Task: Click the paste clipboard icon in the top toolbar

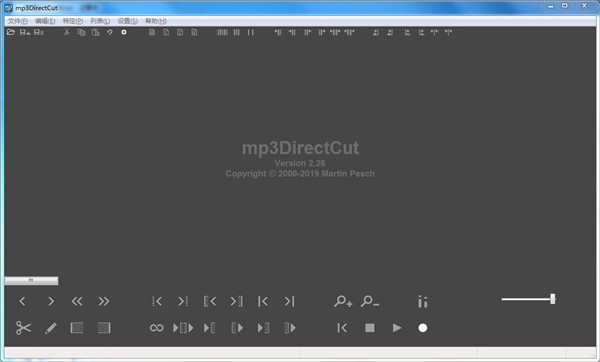Action: 96,33
